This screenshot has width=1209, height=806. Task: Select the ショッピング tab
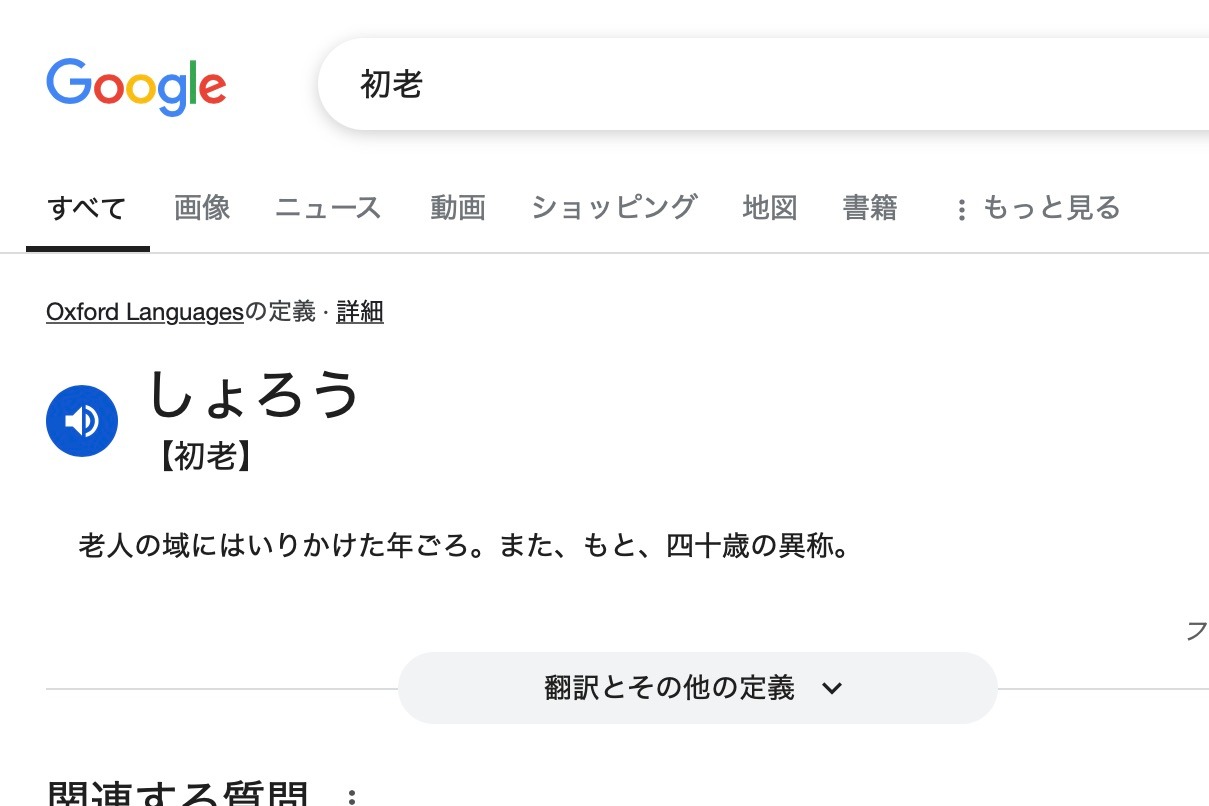pos(614,208)
